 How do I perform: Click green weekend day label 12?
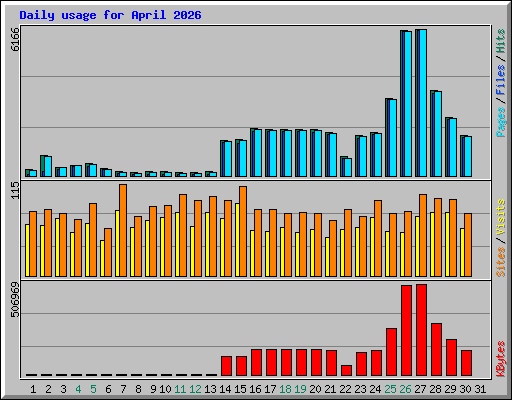tap(195, 389)
